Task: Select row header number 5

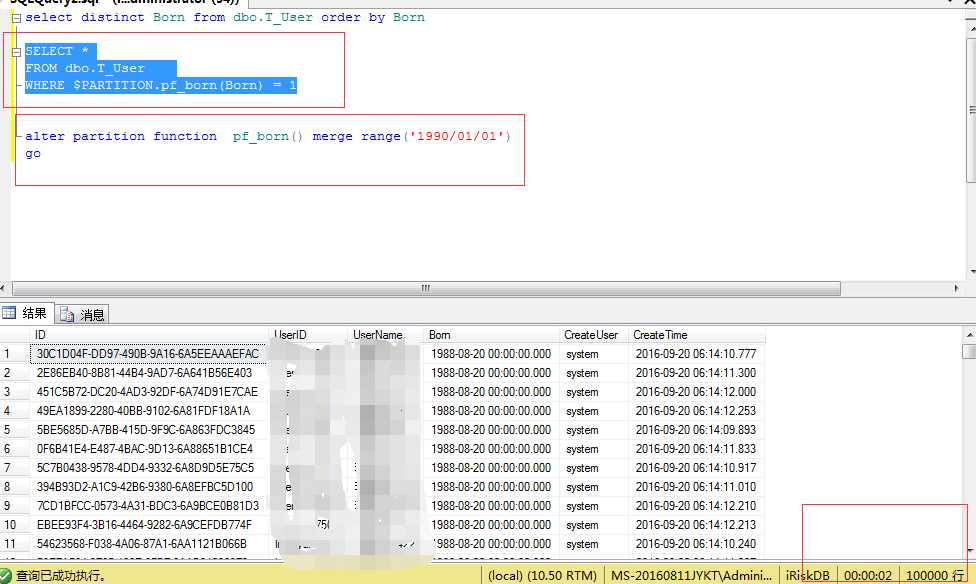Action: coord(14,430)
